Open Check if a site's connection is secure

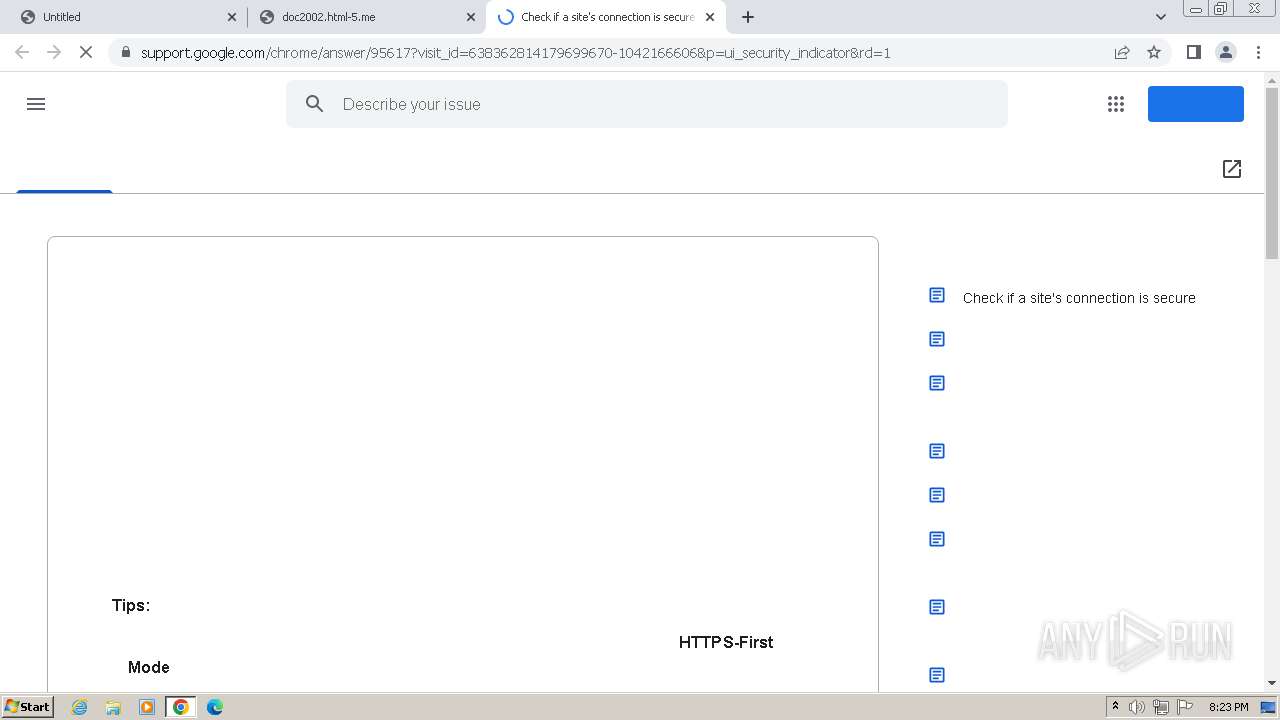(1079, 298)
